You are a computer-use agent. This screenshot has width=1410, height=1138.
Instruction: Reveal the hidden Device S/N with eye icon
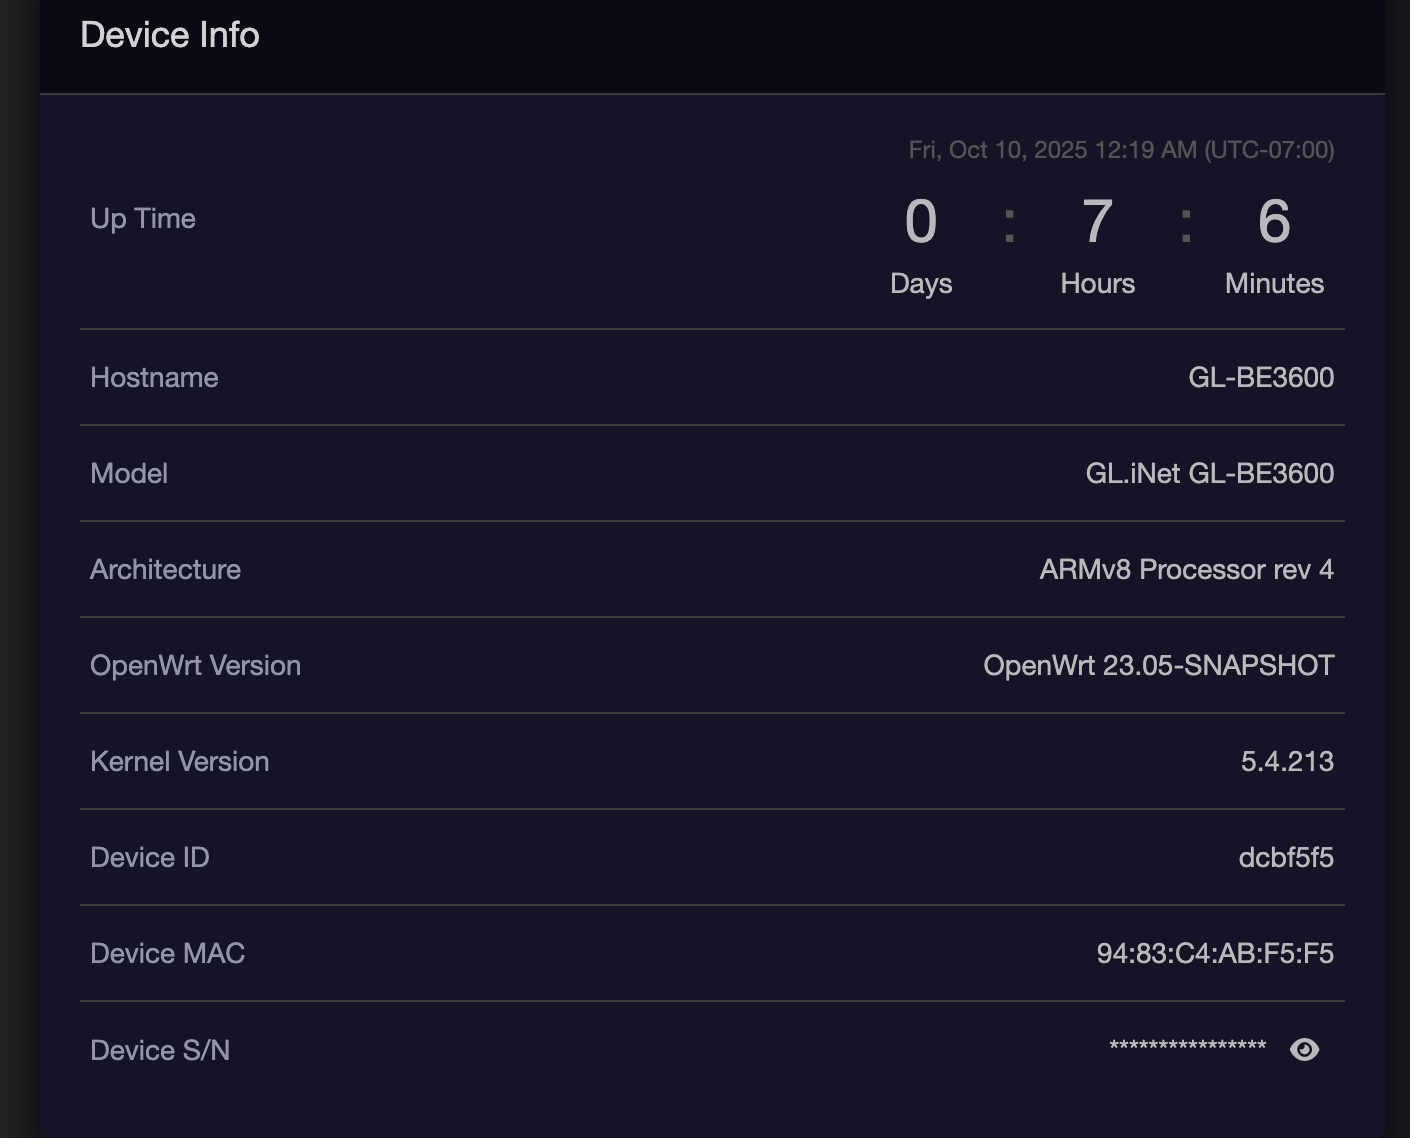pyautogui.click(x=1304, y=1049)
